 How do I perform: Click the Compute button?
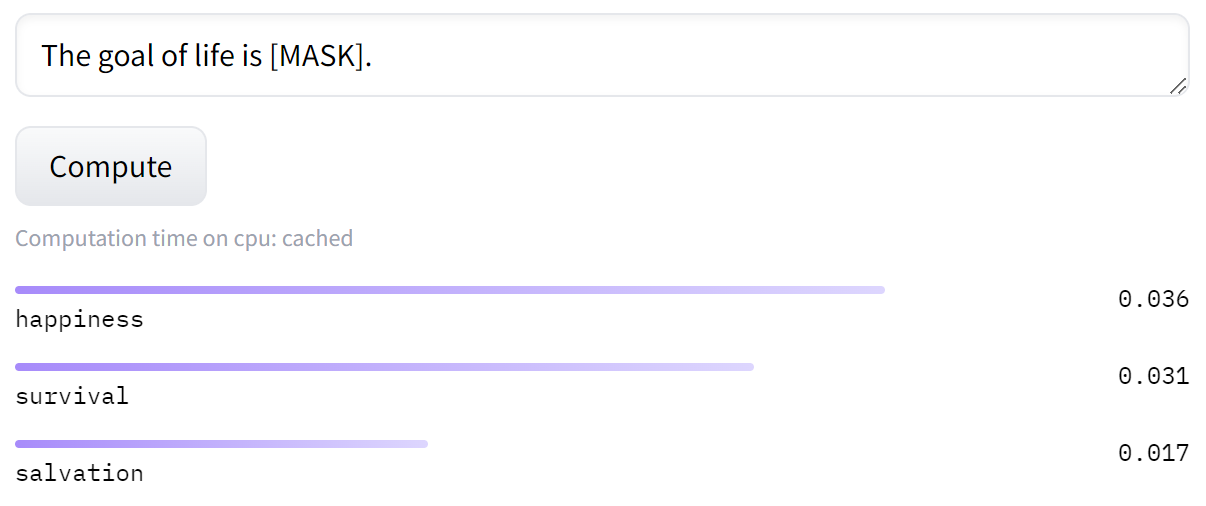tap(110, 166)
